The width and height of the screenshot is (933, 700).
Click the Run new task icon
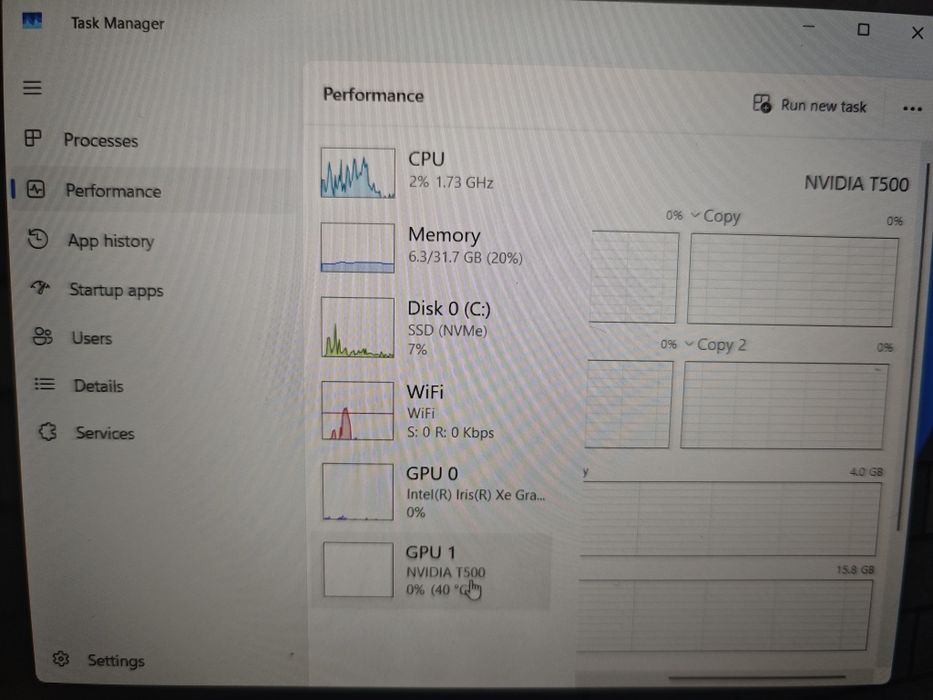762,104
